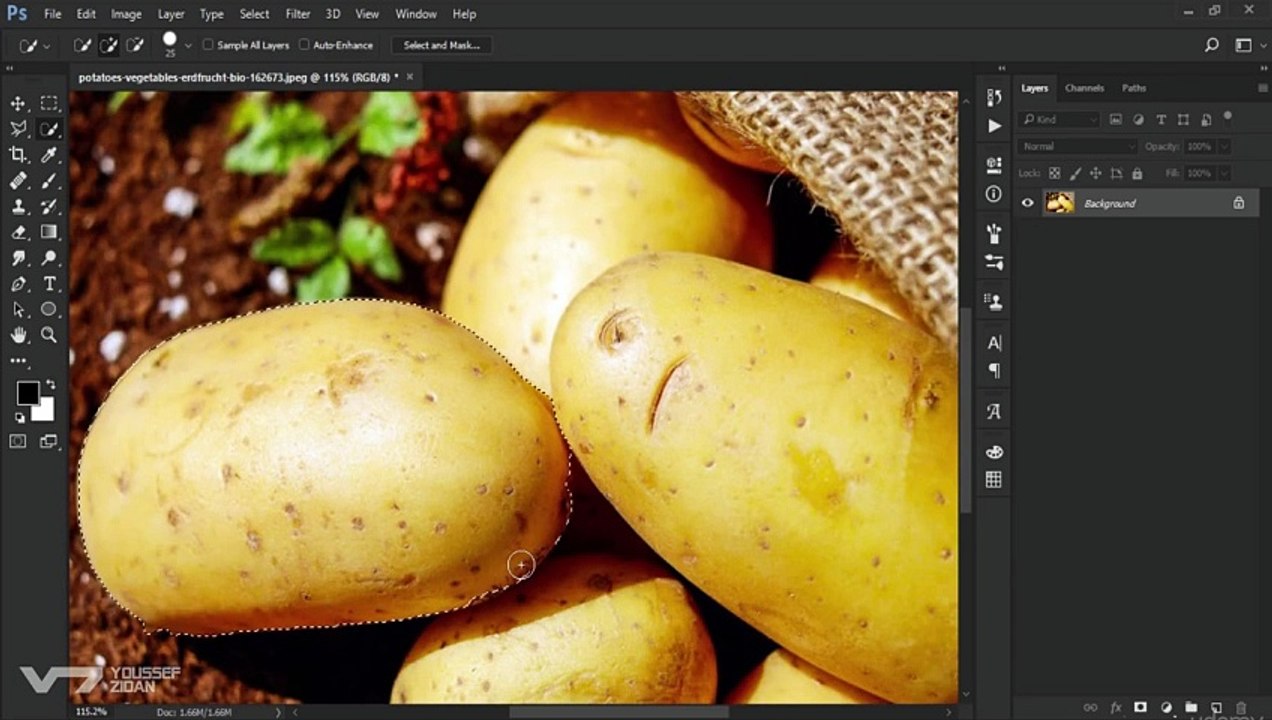The image size is (1272, 720).
Task: Open the Actions panel play icon
Action: click(994, 126)
